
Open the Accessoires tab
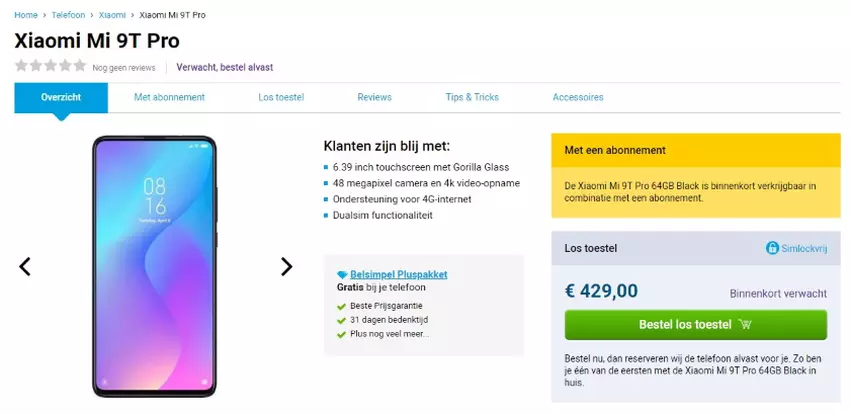click(x=578, y=97)
